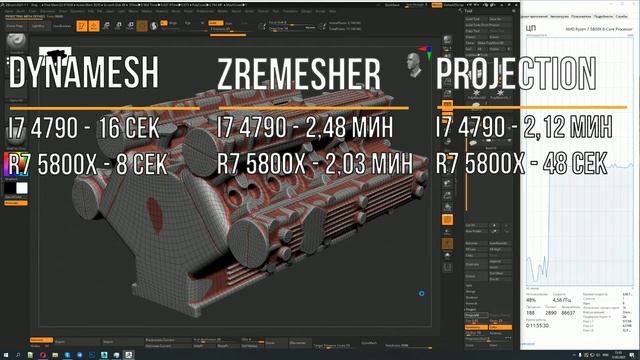Toggle orange Alternate button under color swatches
Screen dimensions: 640x360
click(x=16, y=203)
